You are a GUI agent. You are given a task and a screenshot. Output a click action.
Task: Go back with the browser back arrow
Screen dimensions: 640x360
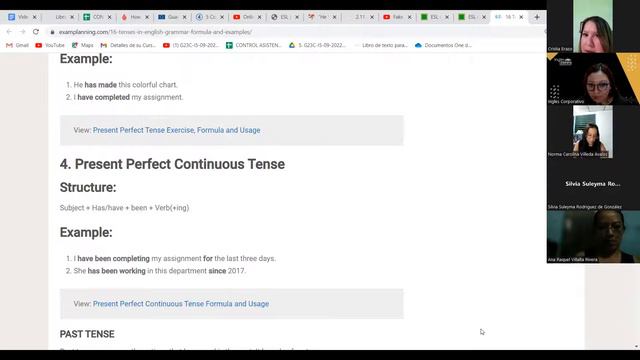(x=9, y=31)
